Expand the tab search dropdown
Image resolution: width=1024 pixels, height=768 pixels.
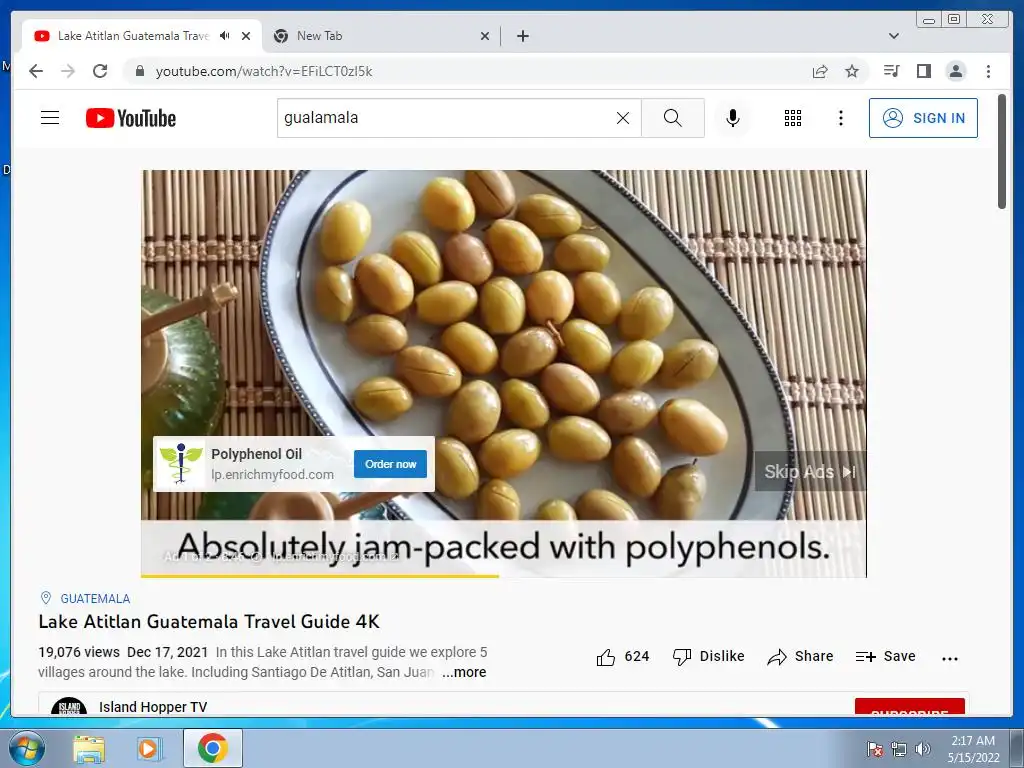click(894, 36)
